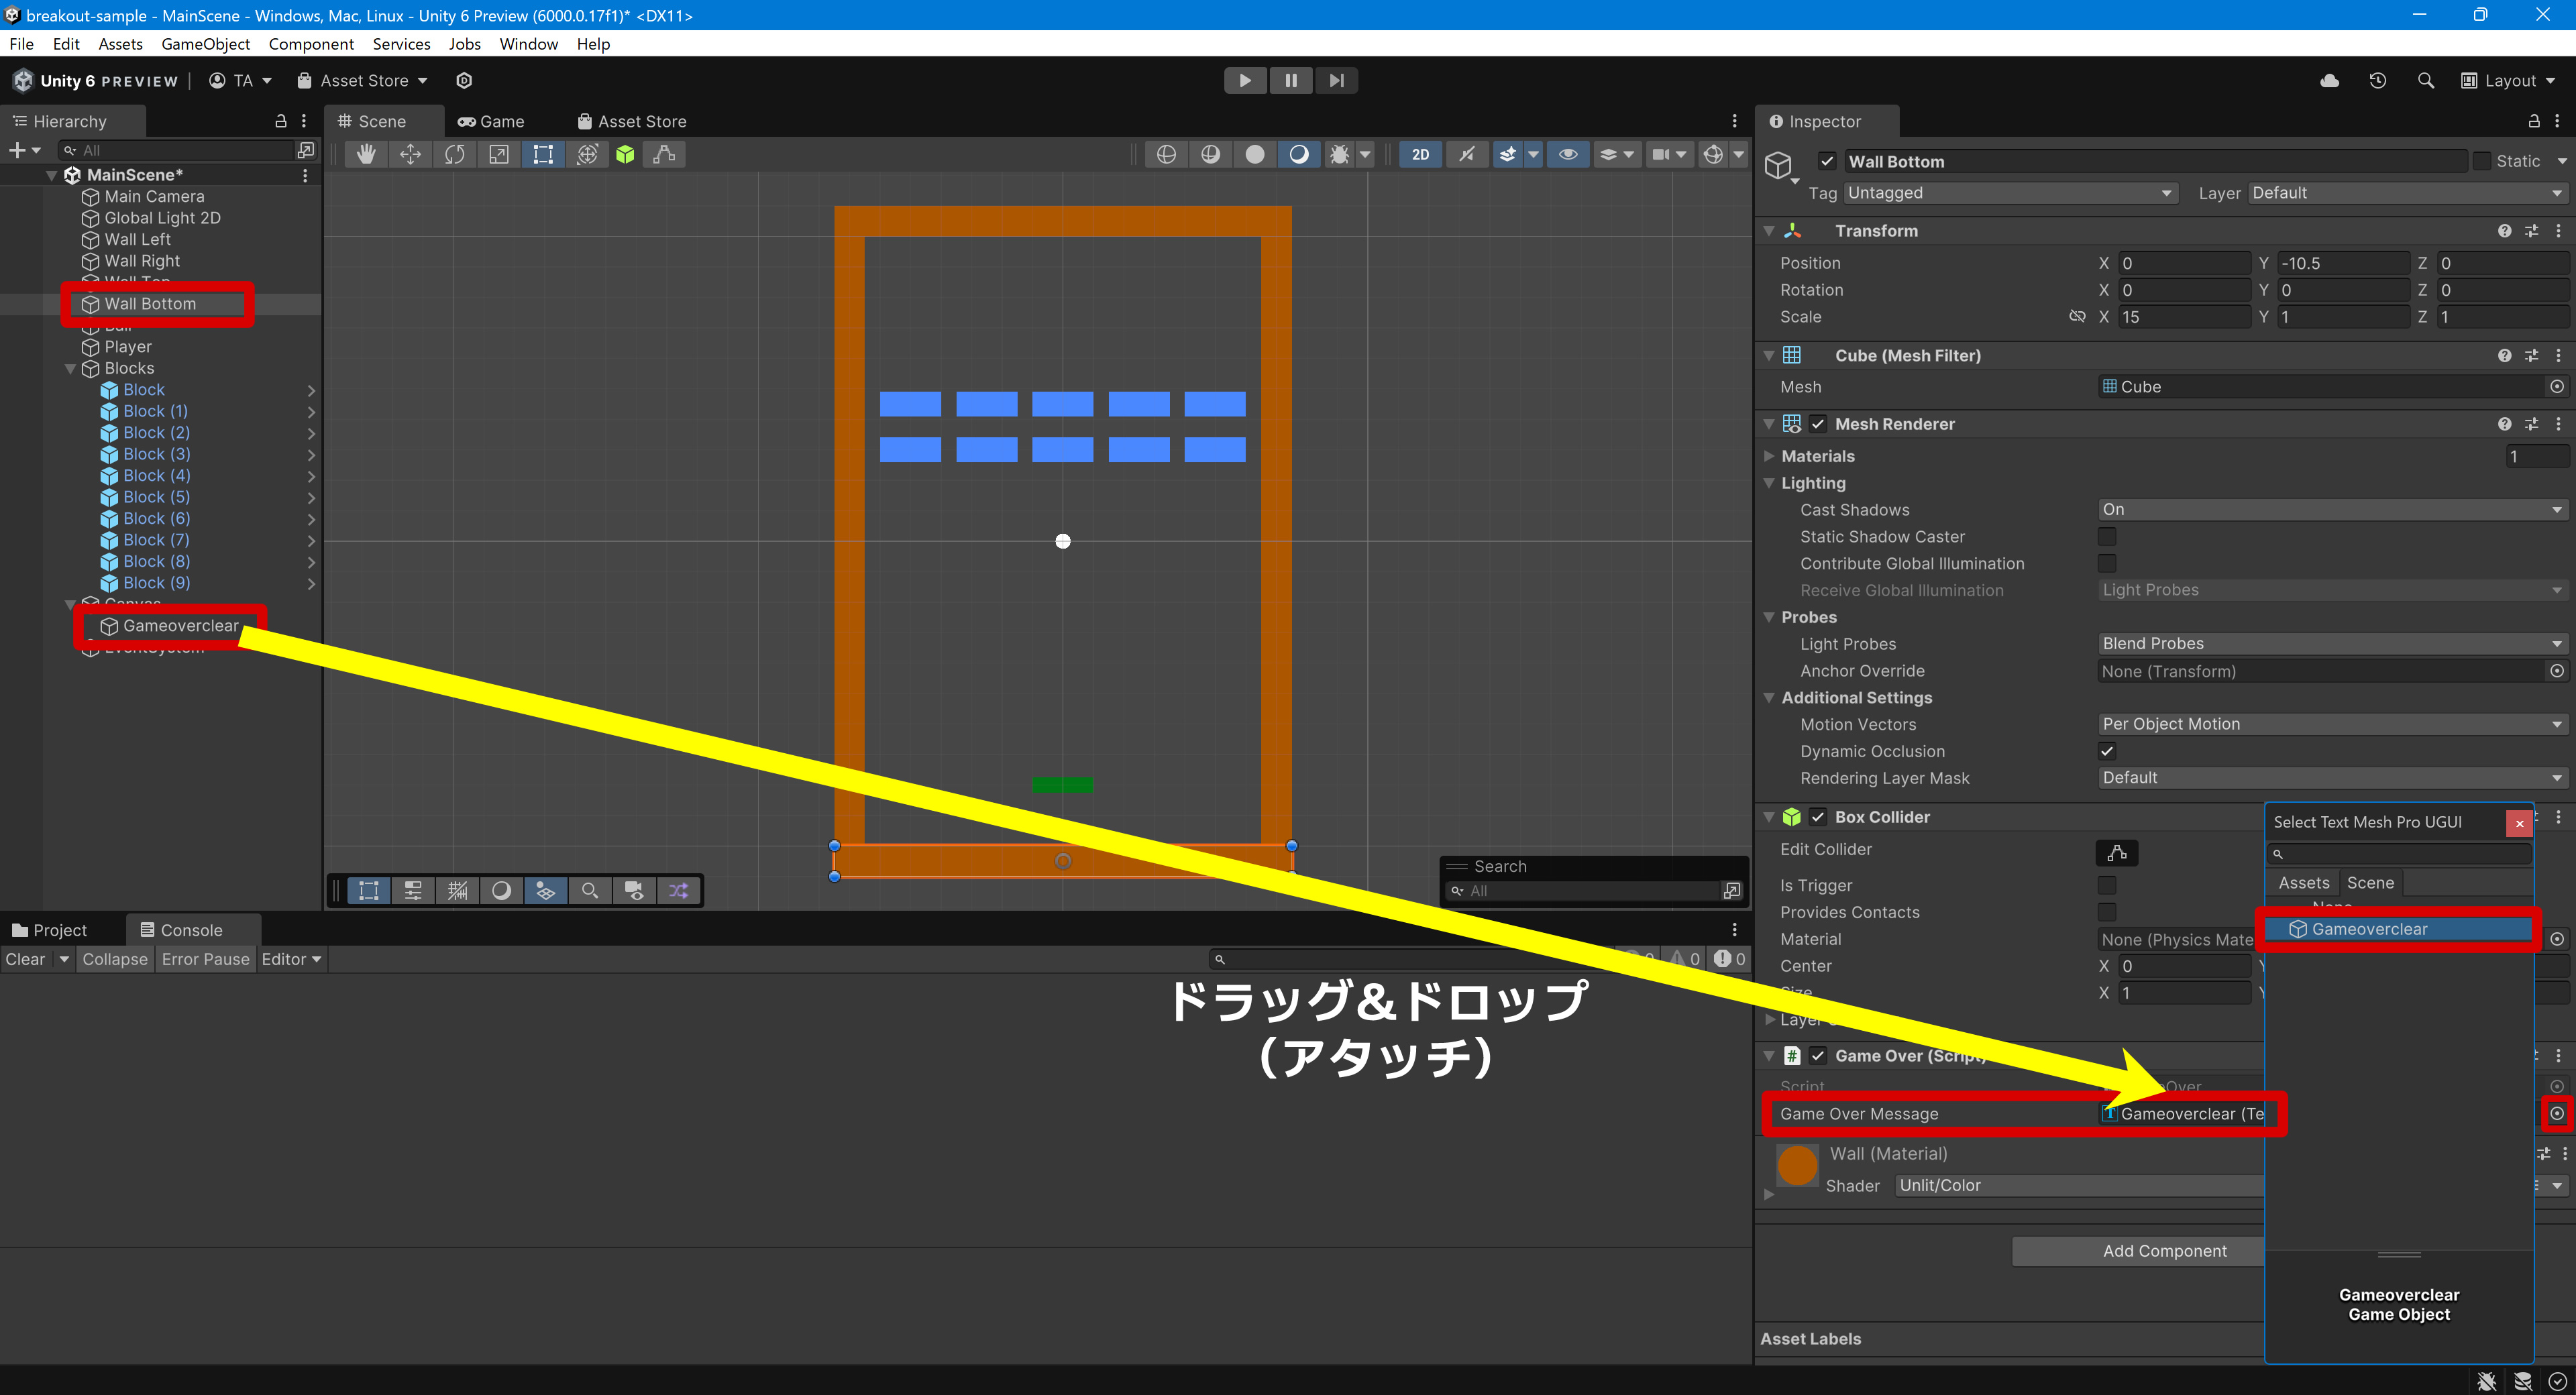This screenshot has width=2576, height=1395.
Task: Select the Transform tool in Scene toolbar
Action: 587,154
